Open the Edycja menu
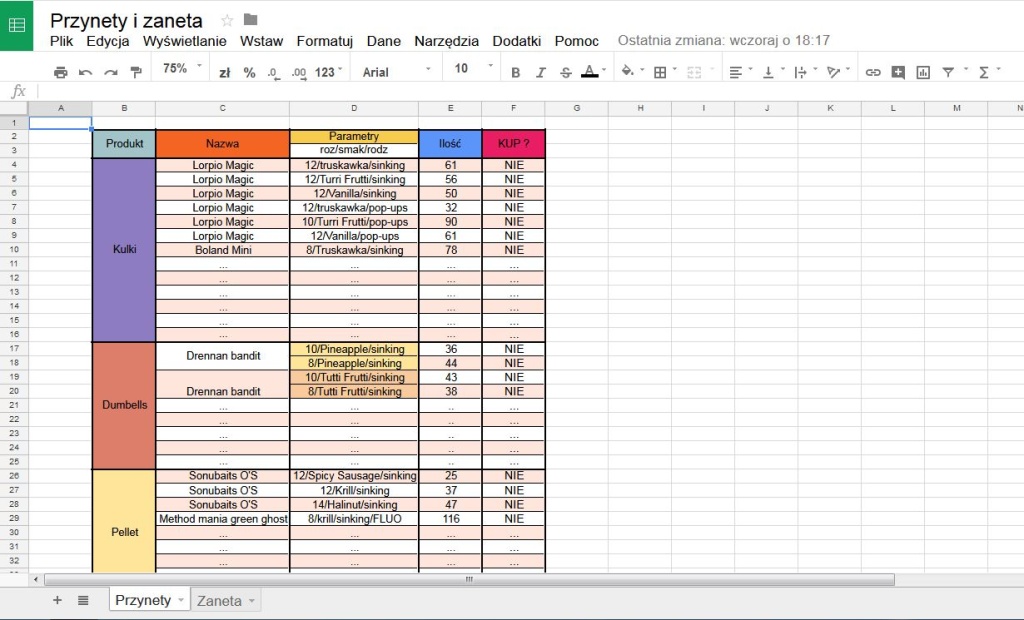1024x620 pixels. pyautogui.click(x=108, y=41)
